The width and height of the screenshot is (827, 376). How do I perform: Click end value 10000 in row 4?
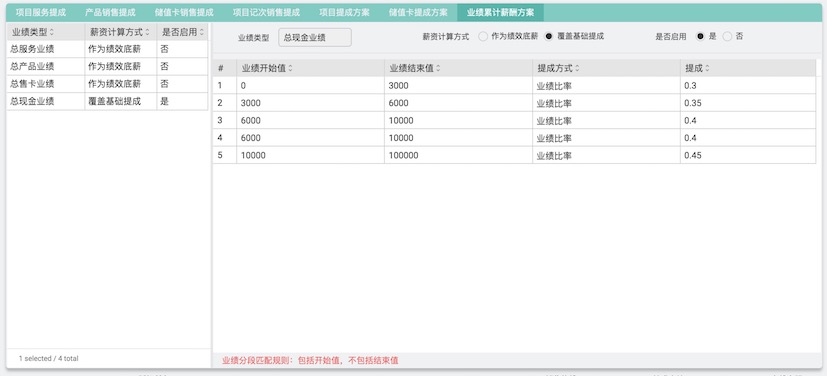click(x=458, y=138)
